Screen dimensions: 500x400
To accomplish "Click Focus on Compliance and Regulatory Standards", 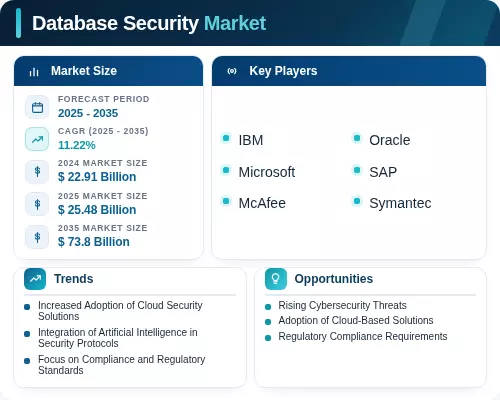I will click(122, 365).
